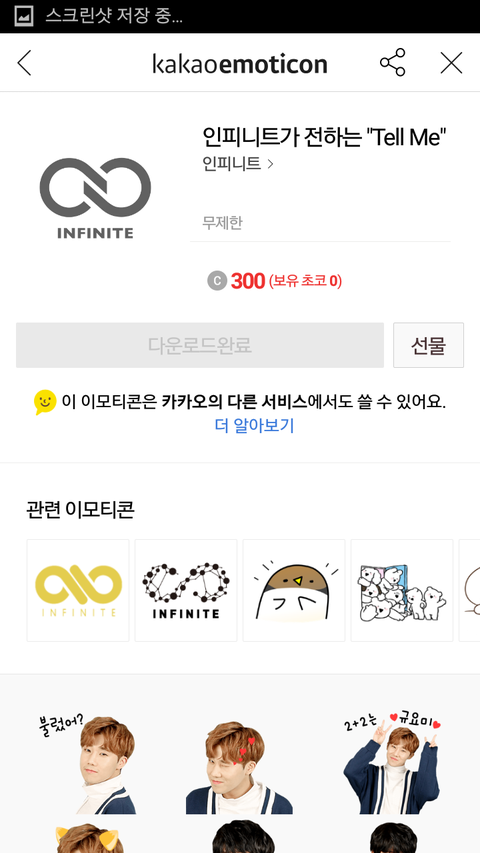Click the 선물 gift button
480x853 pixels.
click(428, 345)
